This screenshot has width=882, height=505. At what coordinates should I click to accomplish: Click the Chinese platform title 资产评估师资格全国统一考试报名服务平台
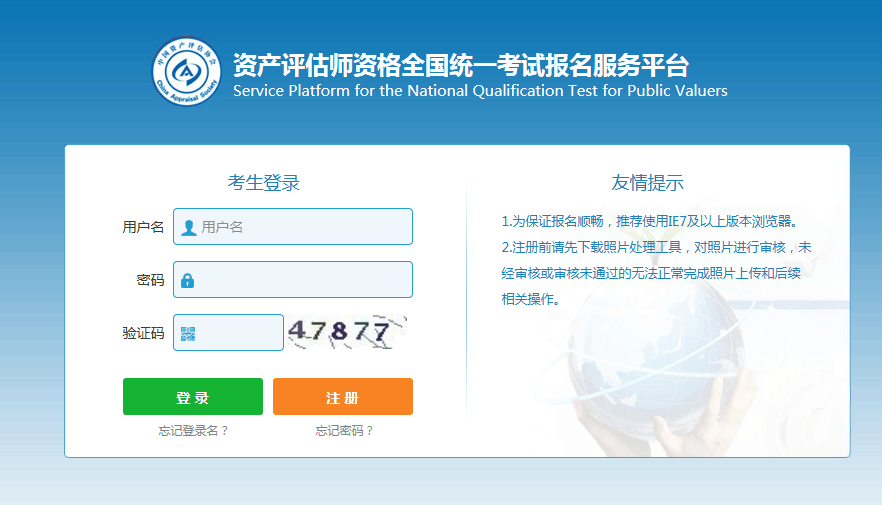460,66
